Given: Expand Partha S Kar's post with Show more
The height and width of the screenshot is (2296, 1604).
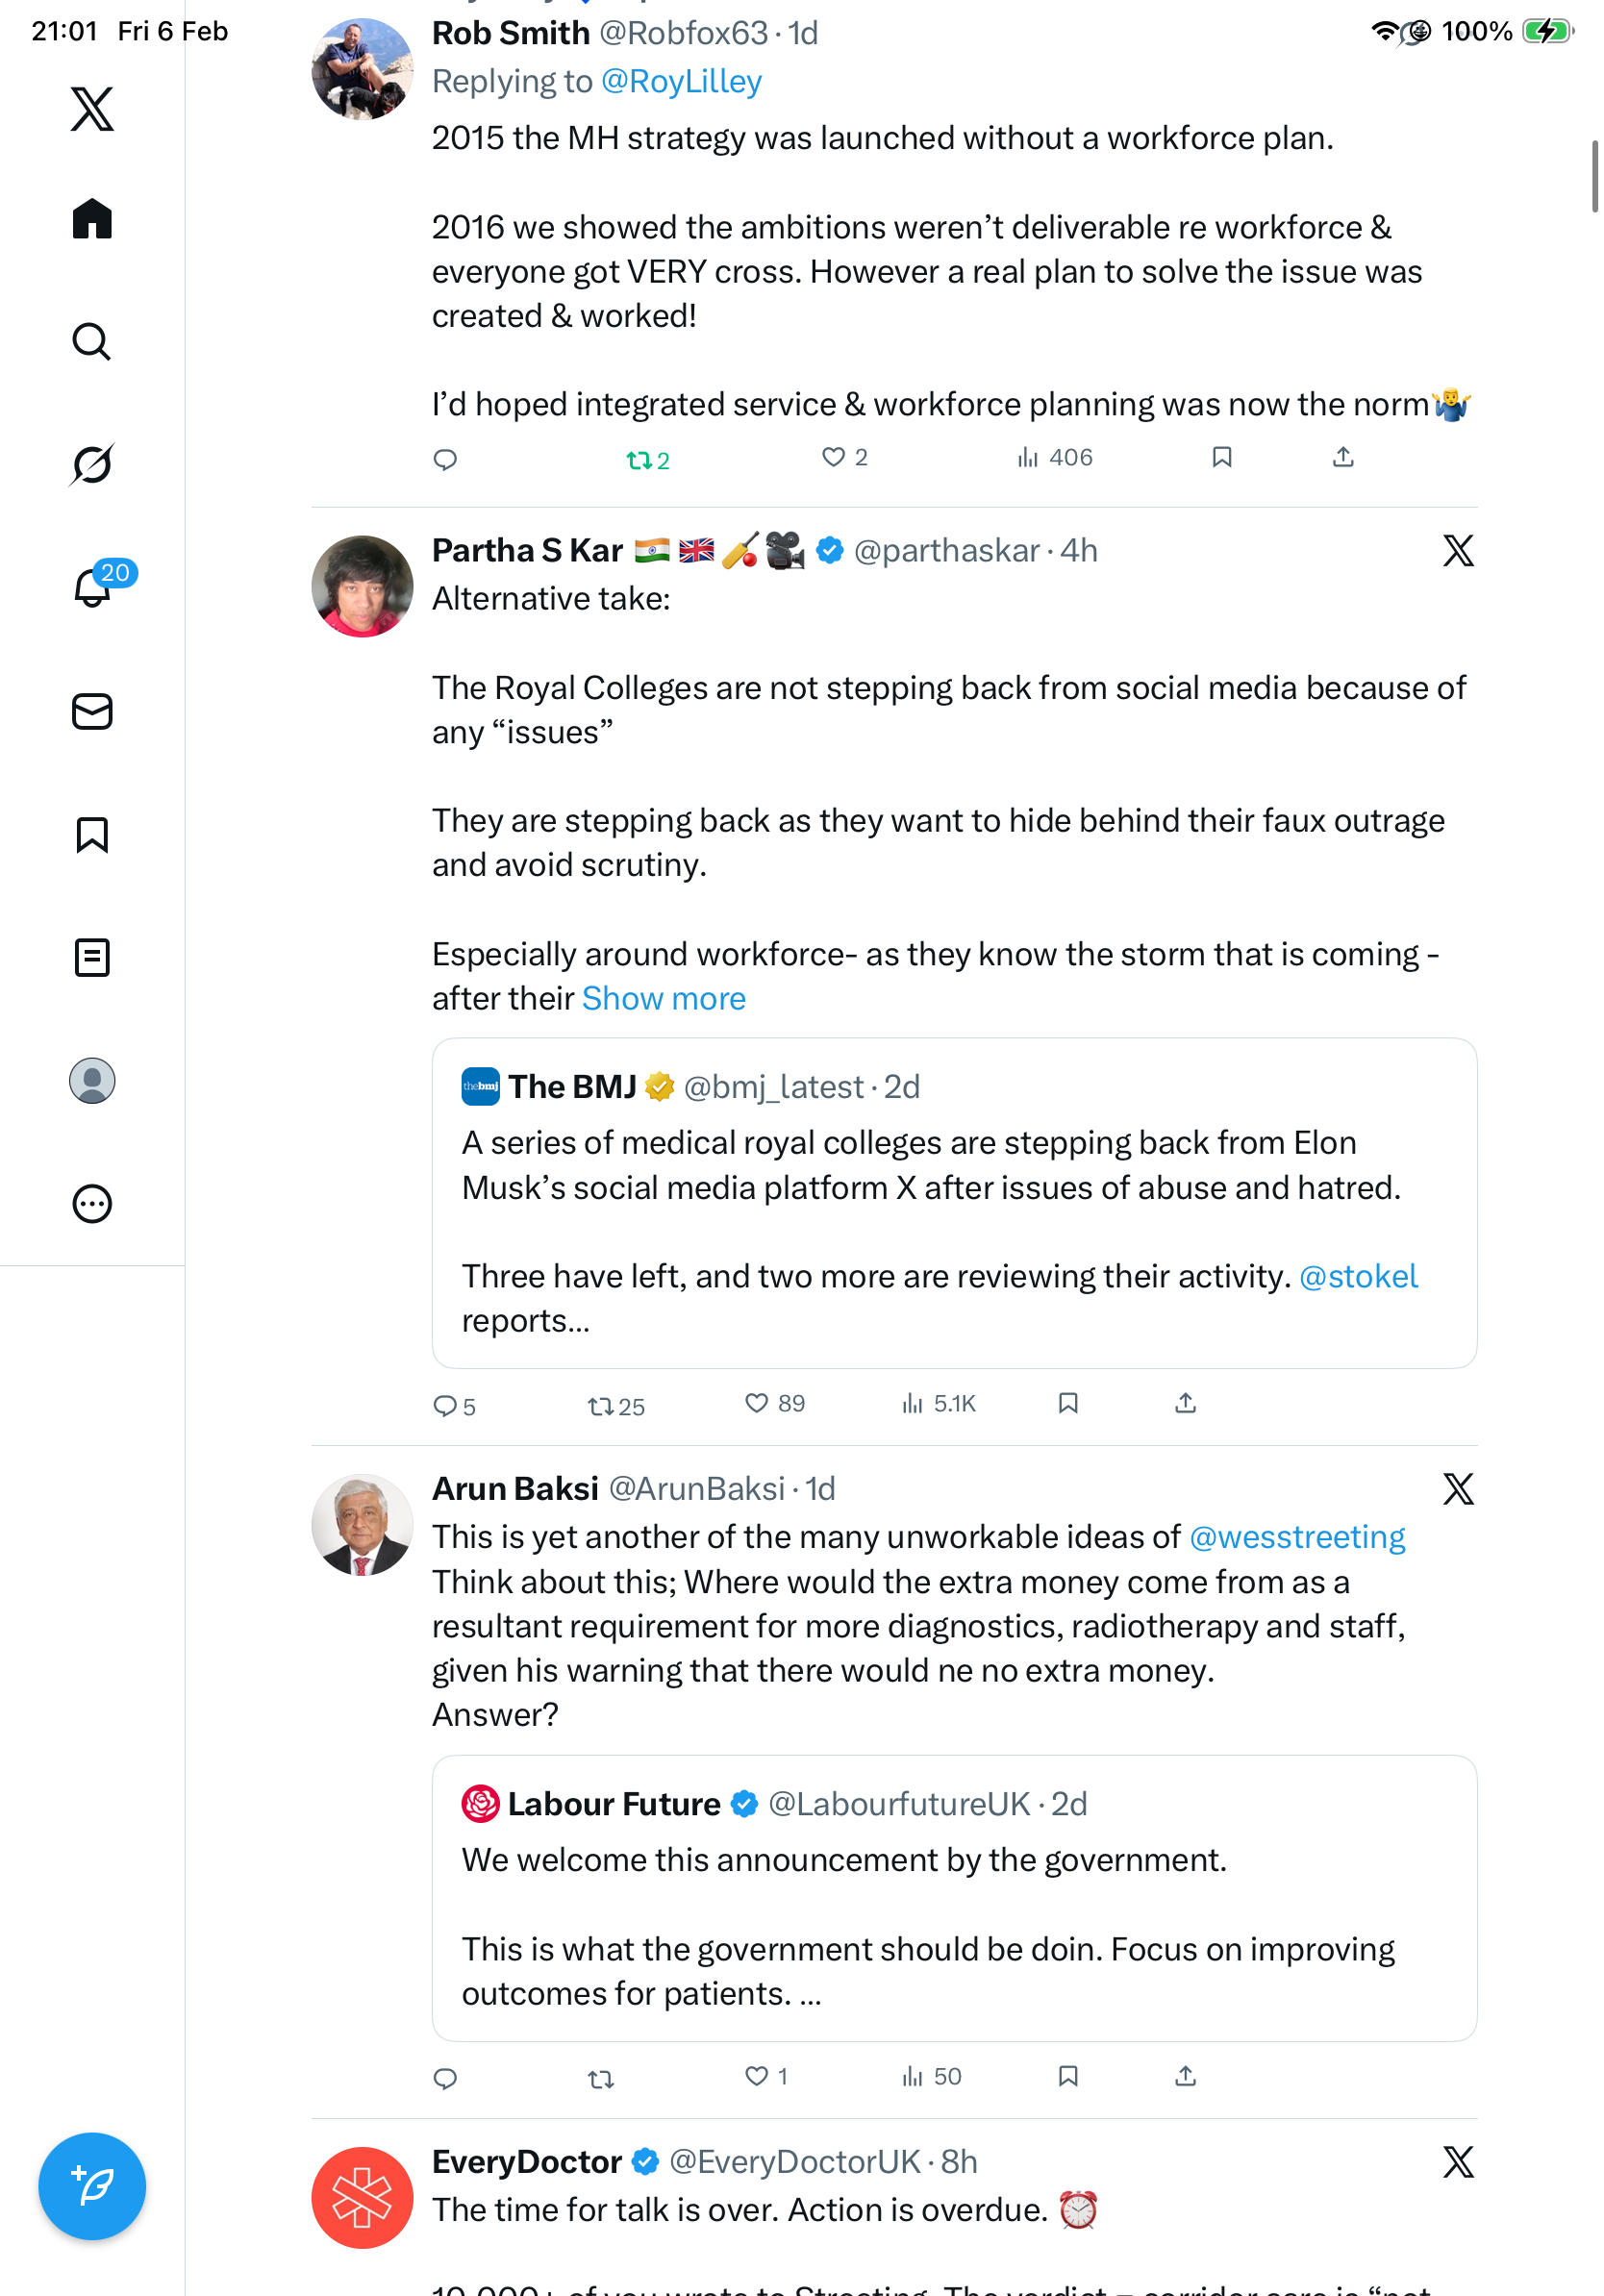Looking at the screenshot, I should (x=663, y=999).
